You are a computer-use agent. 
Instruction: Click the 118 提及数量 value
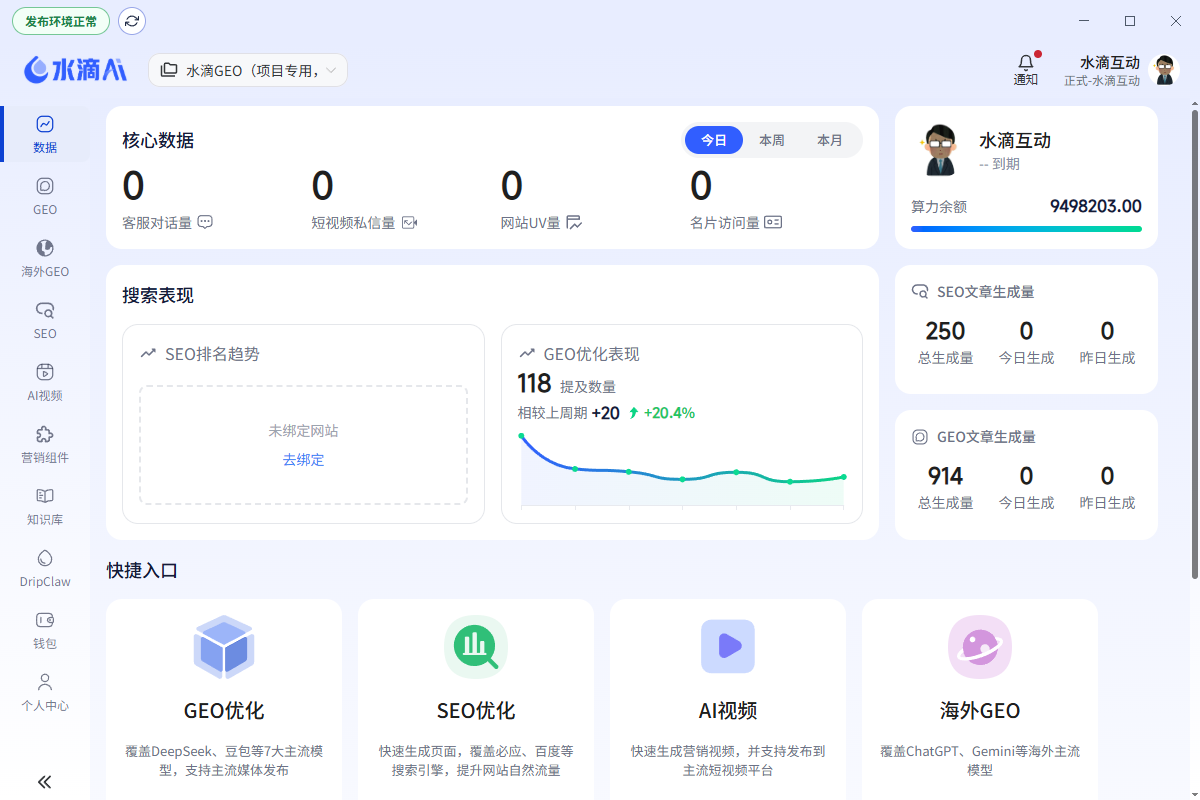point(534,383)
